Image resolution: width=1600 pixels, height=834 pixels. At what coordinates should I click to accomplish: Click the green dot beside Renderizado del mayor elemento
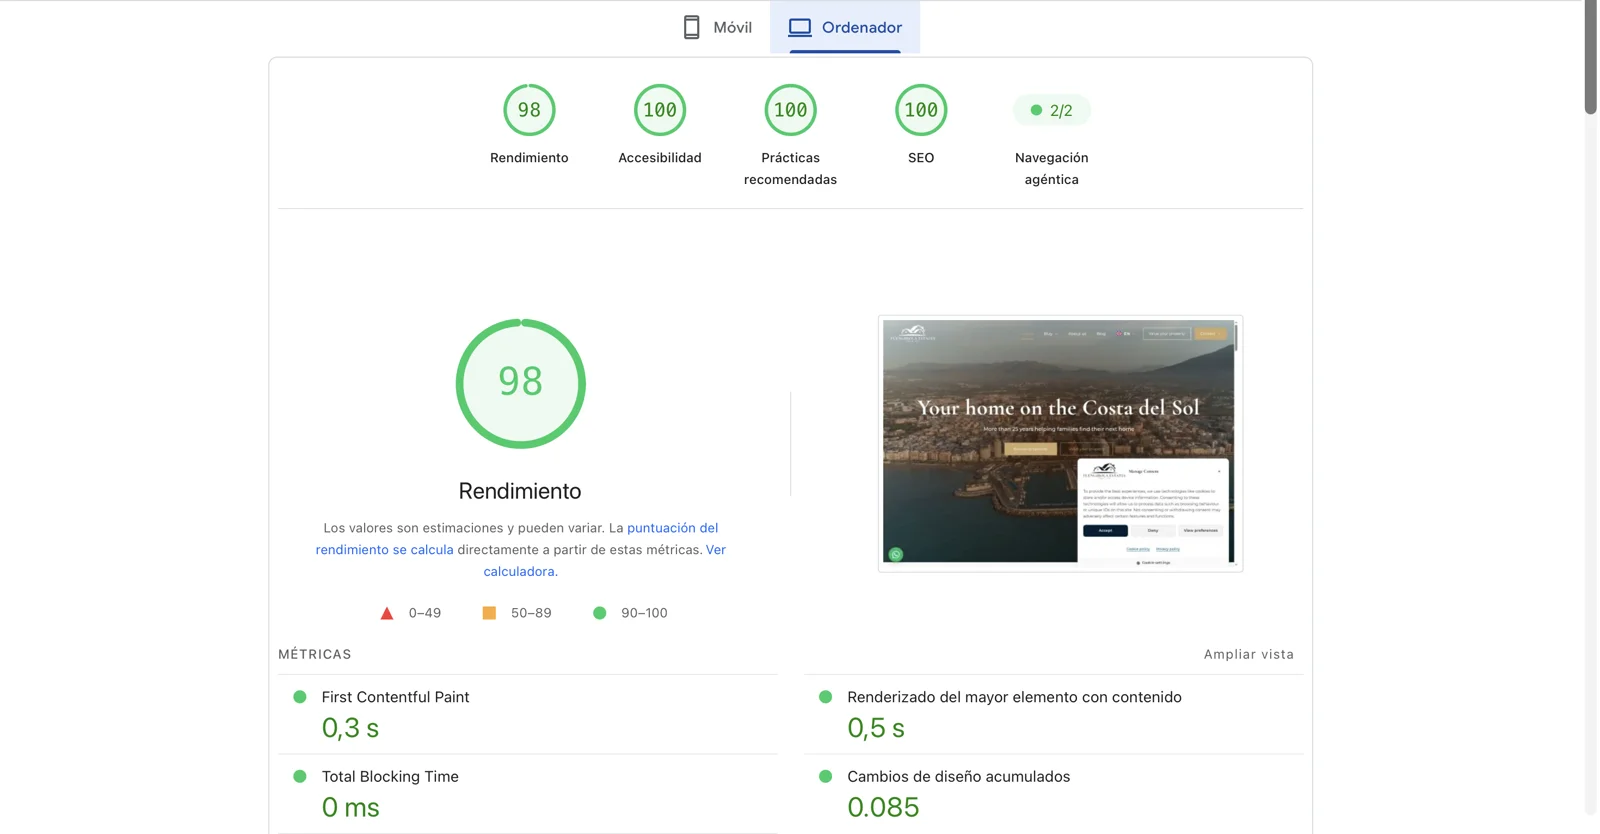pyautogui.click(x=825, y=697)
